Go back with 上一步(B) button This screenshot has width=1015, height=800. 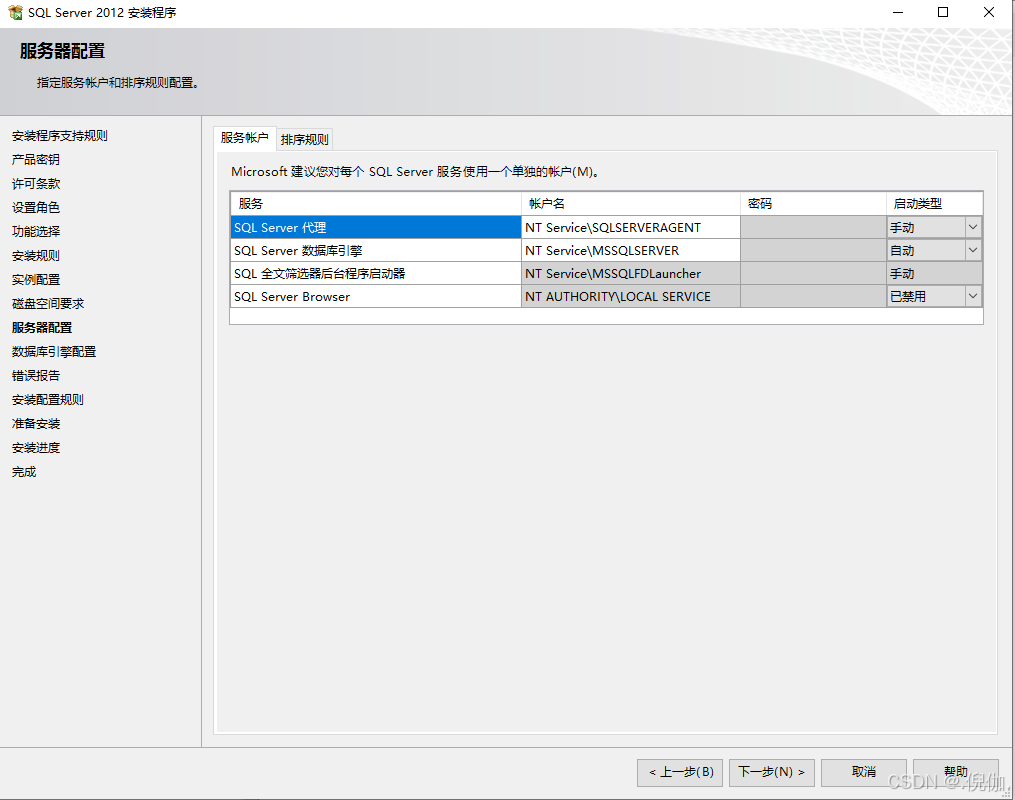[x=680, y=772]
